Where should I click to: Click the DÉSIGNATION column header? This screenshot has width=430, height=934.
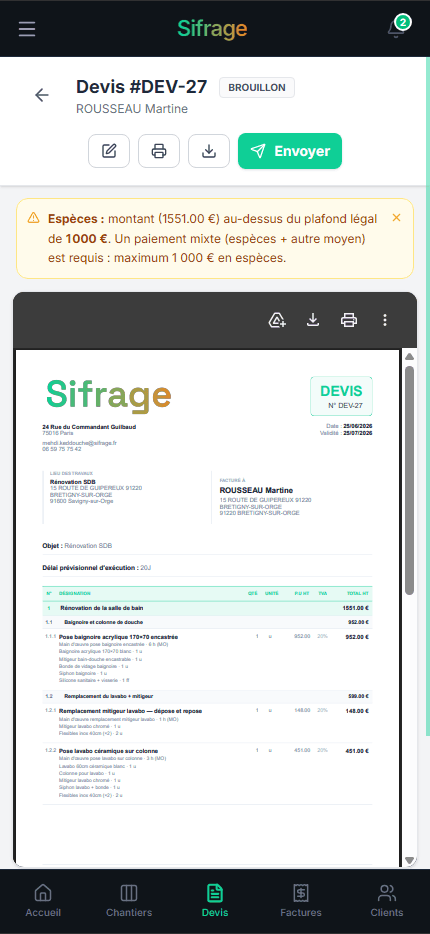pyautogui.click(x=75, y=593)
